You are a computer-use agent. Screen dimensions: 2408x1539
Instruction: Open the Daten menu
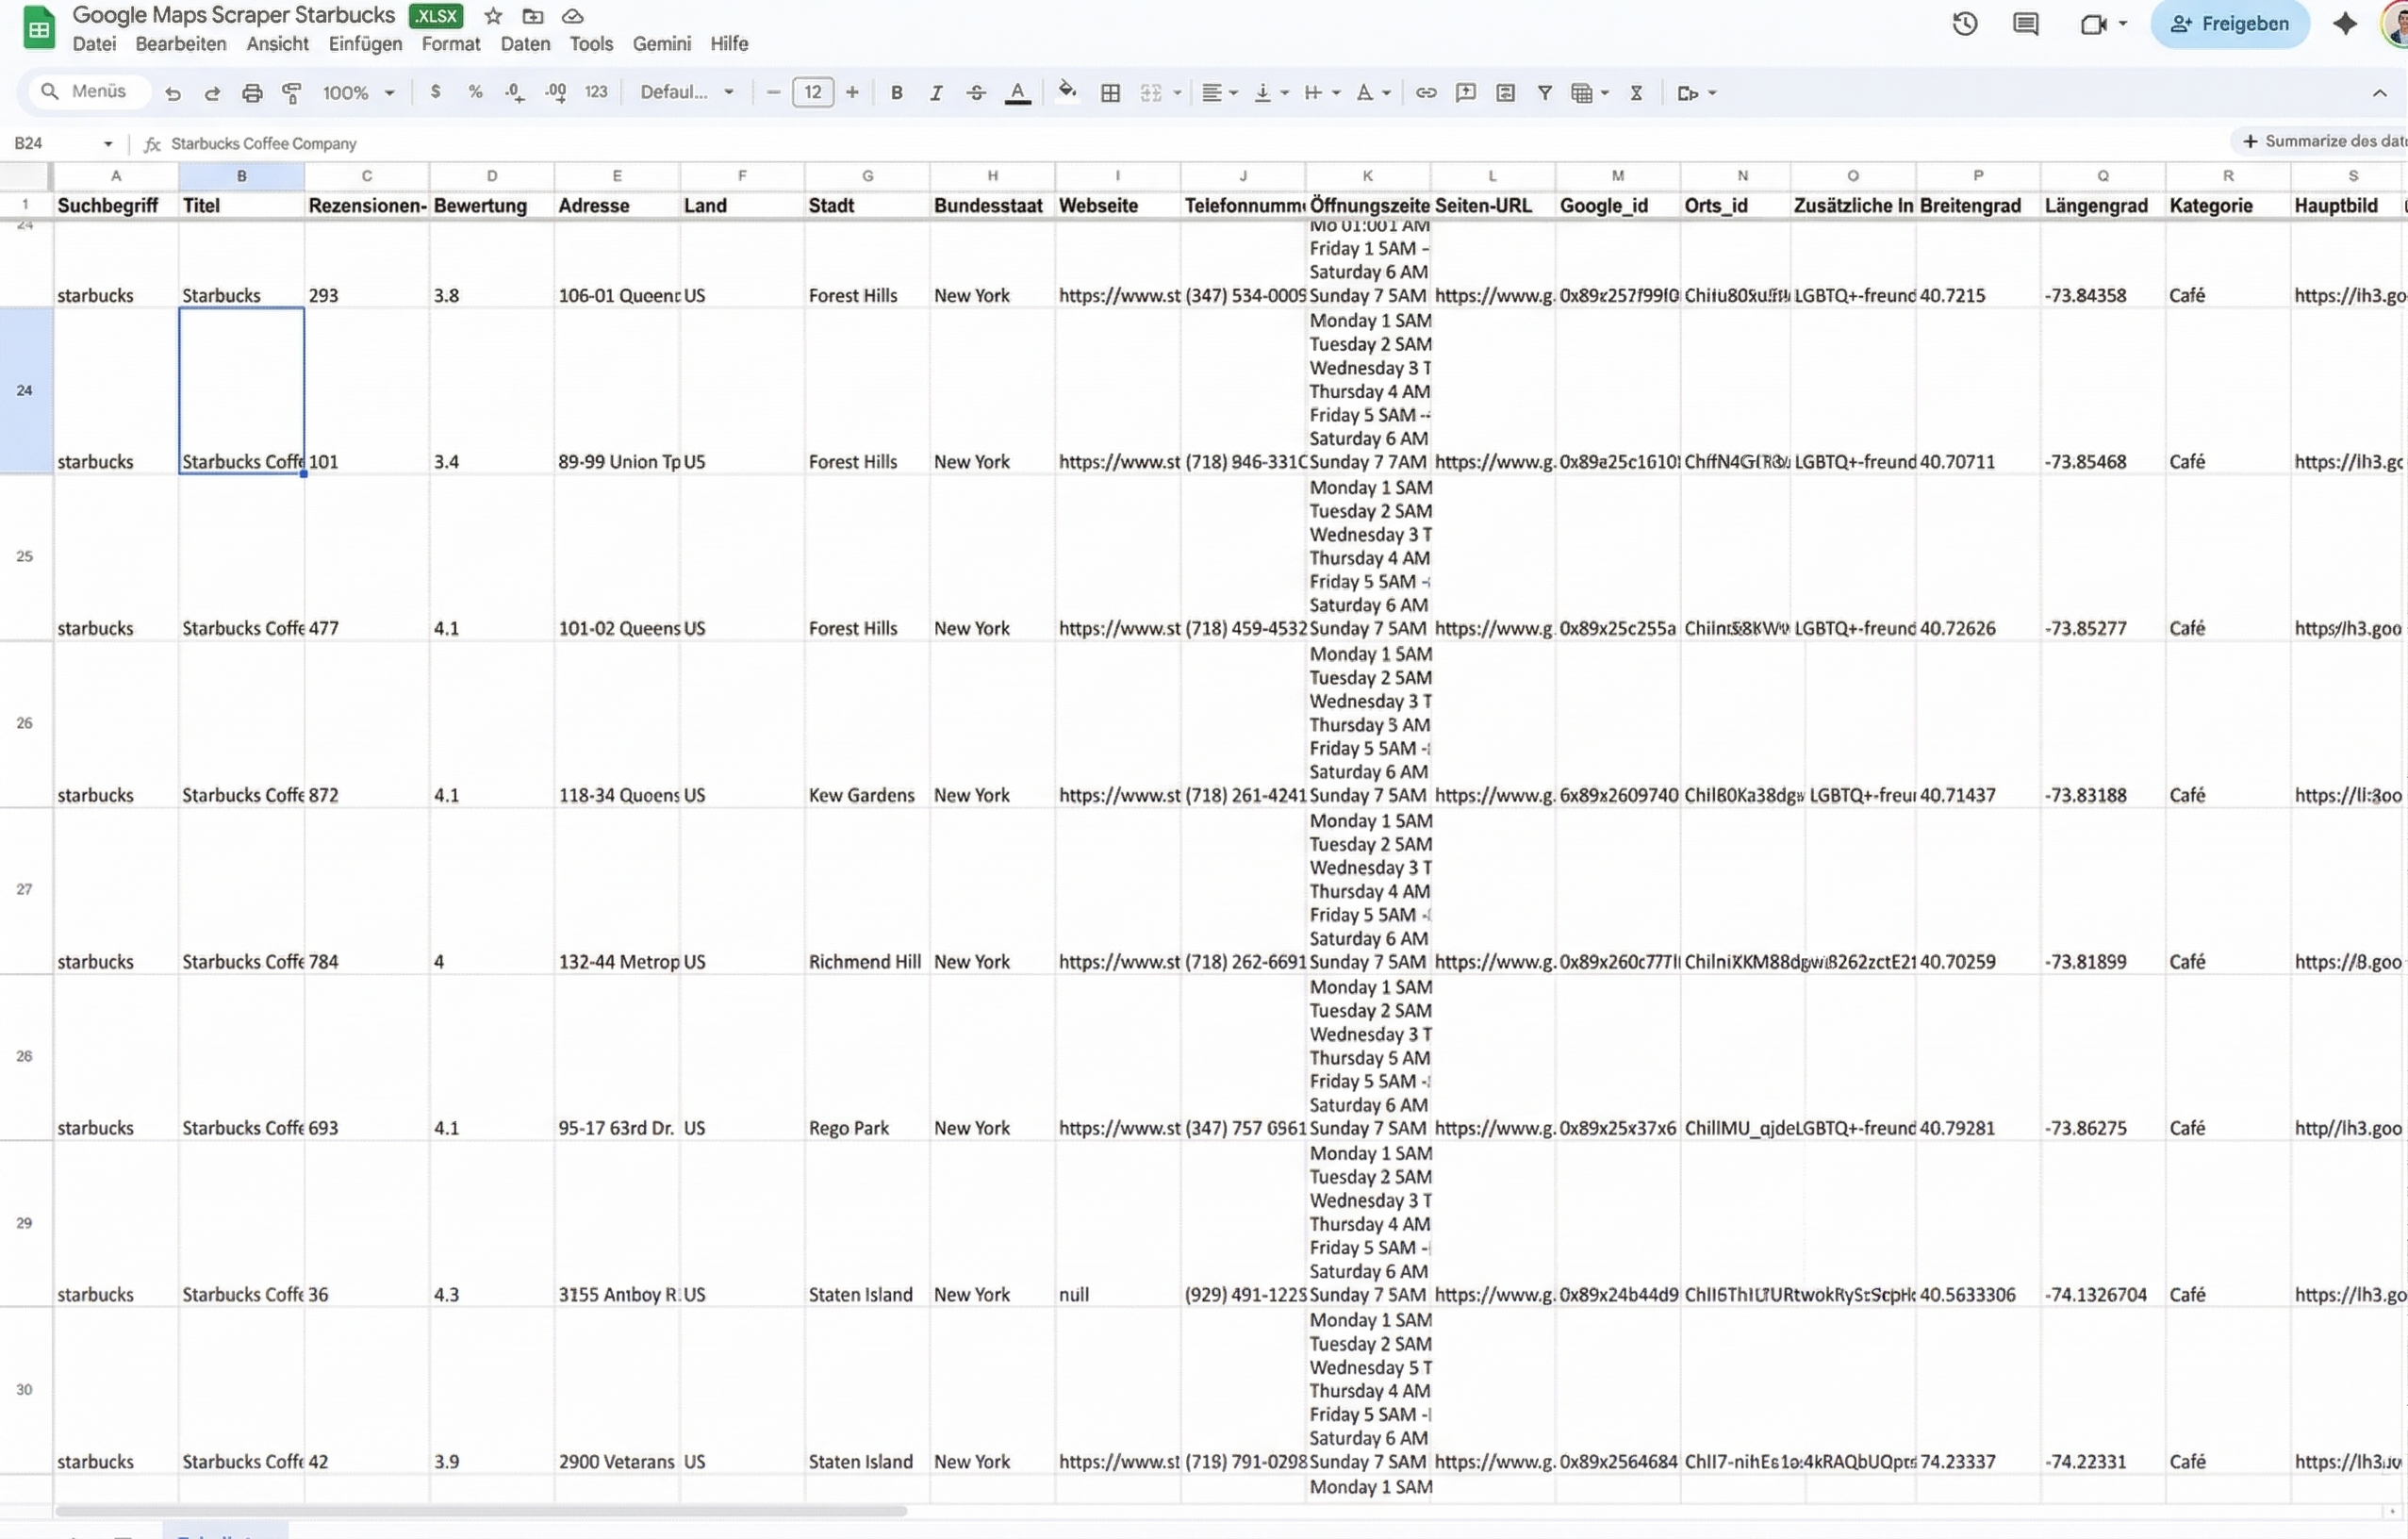(x=525, y=44)
